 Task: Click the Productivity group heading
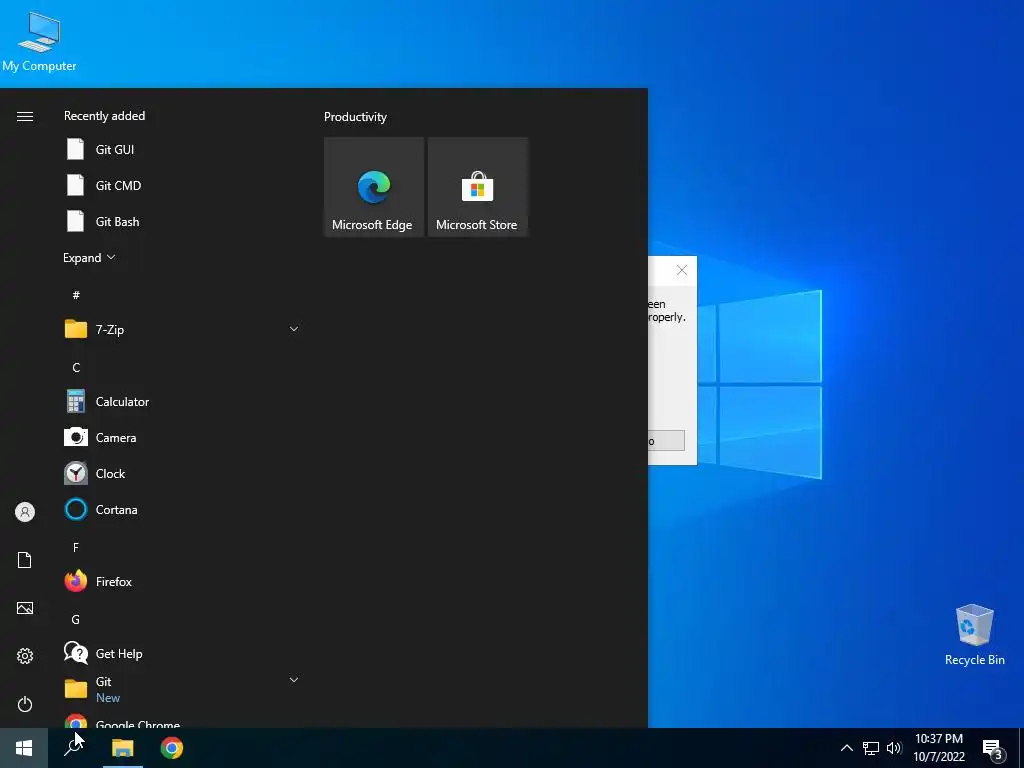pos(355,117)
